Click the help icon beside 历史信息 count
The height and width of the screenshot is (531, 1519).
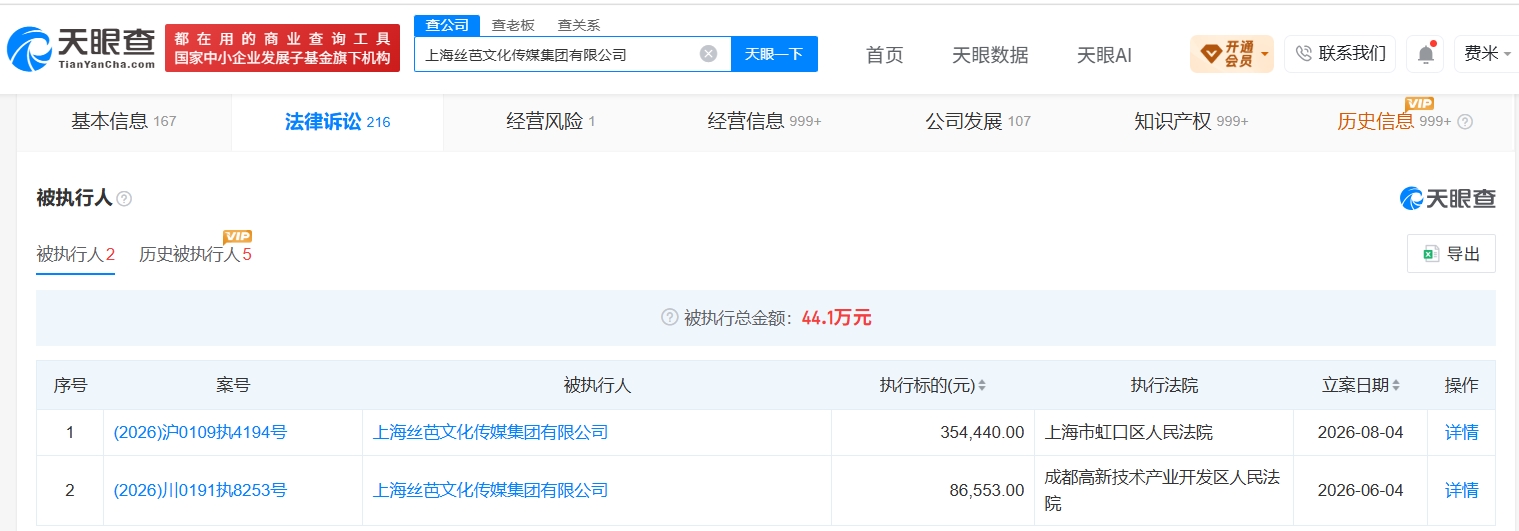click(x=1465, y=122)
